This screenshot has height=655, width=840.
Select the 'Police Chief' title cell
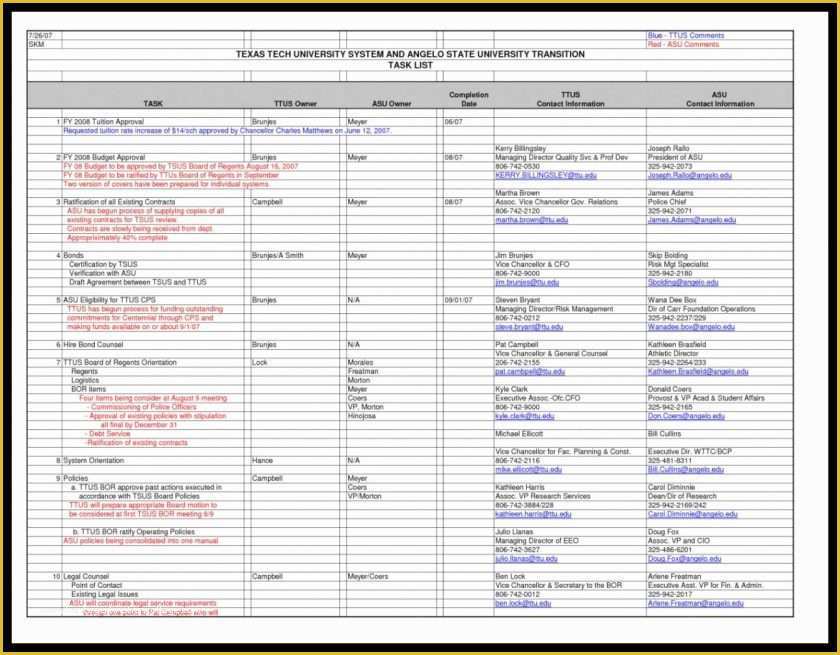point(667,202)
